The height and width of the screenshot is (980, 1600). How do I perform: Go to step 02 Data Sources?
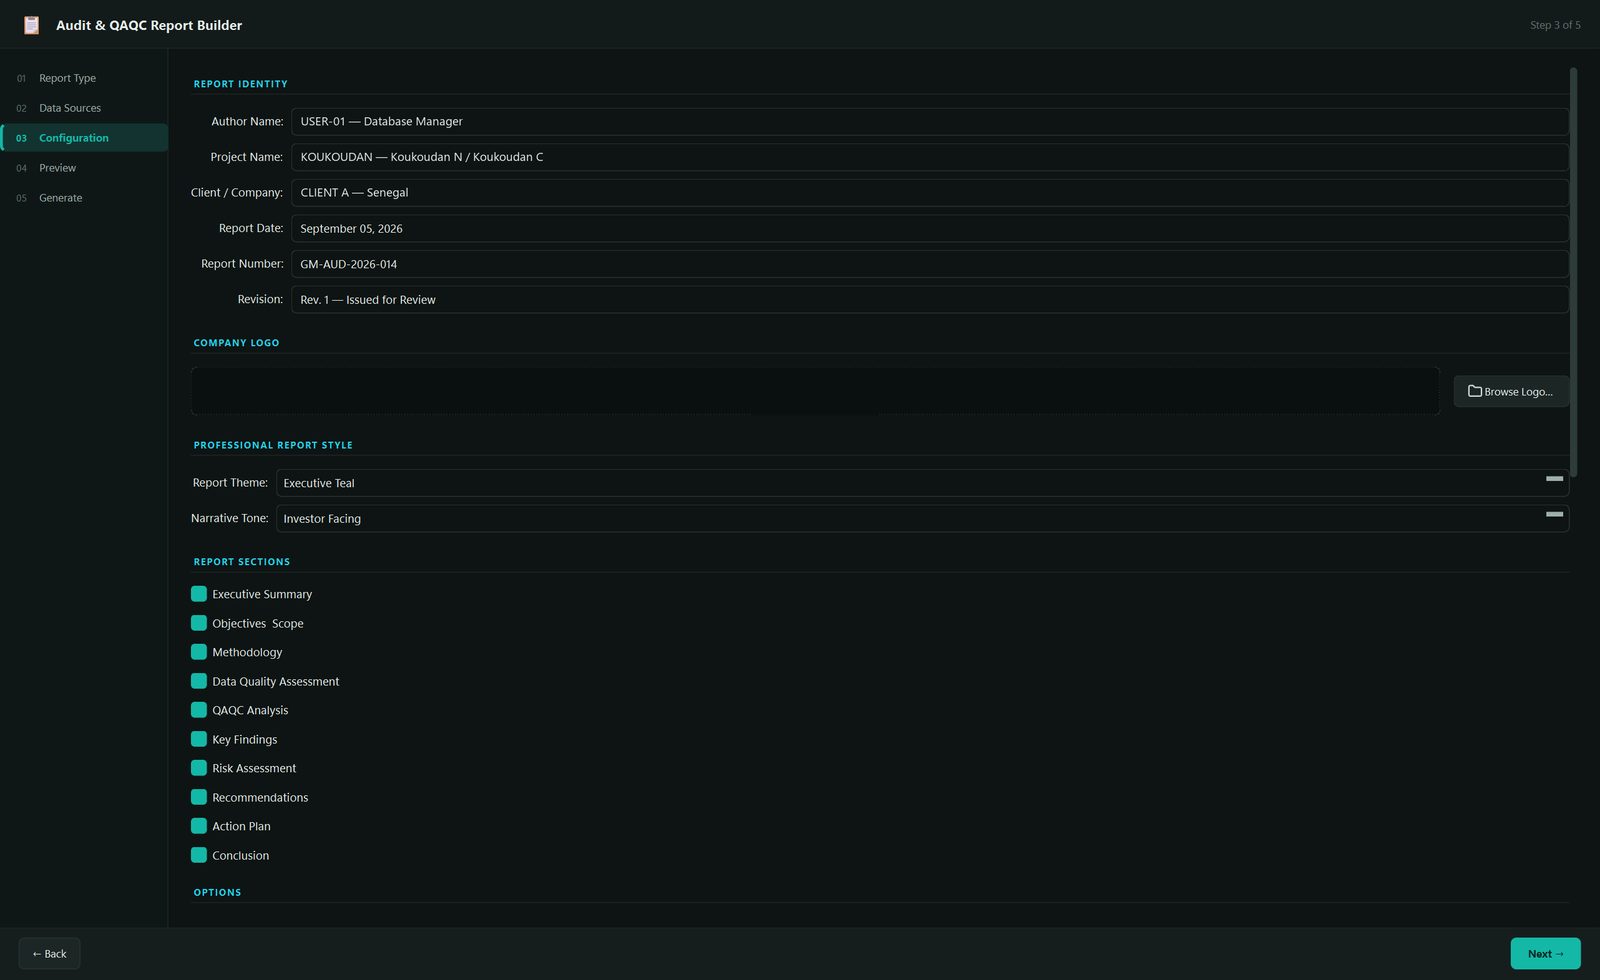point(84,108)
